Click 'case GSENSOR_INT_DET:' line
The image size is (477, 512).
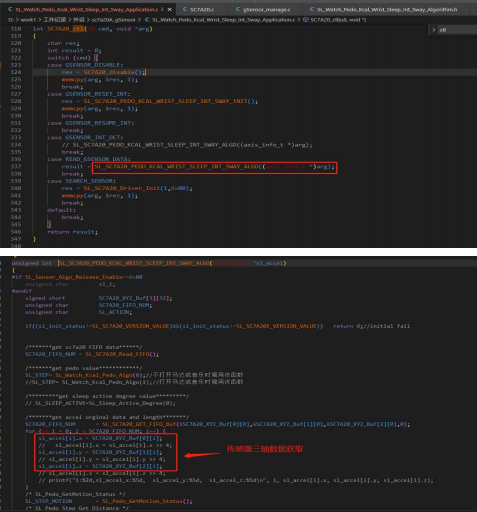(85, 138)
